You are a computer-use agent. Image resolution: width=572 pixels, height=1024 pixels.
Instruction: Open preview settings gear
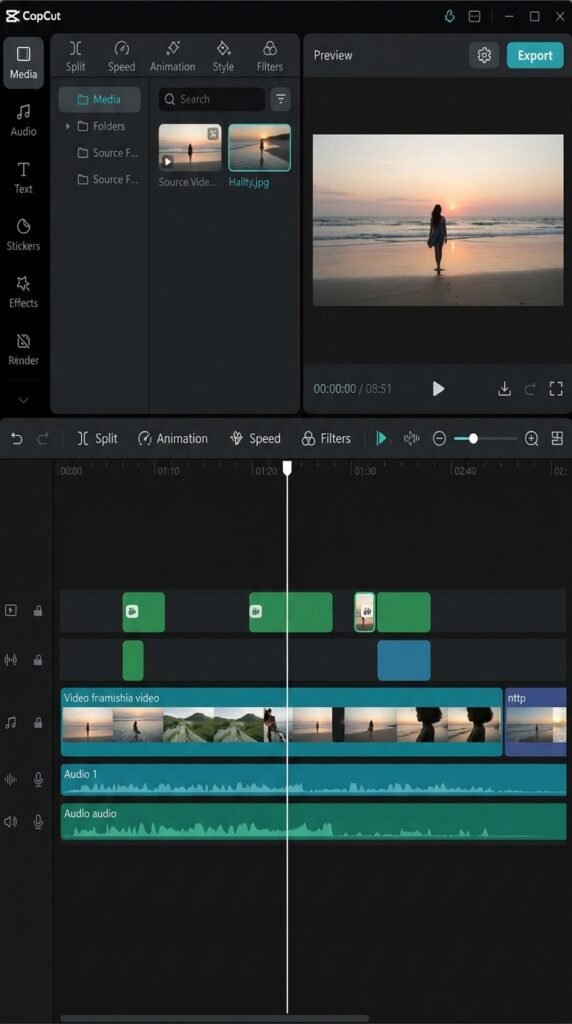coord(484,56)
